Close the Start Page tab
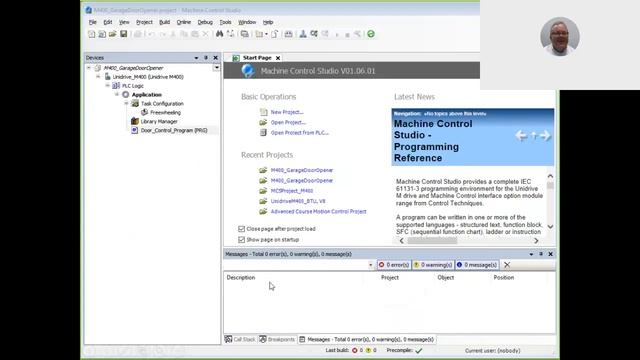Image resolution: width=640 pixels, height=360 pixels. (x=278, y=58)
